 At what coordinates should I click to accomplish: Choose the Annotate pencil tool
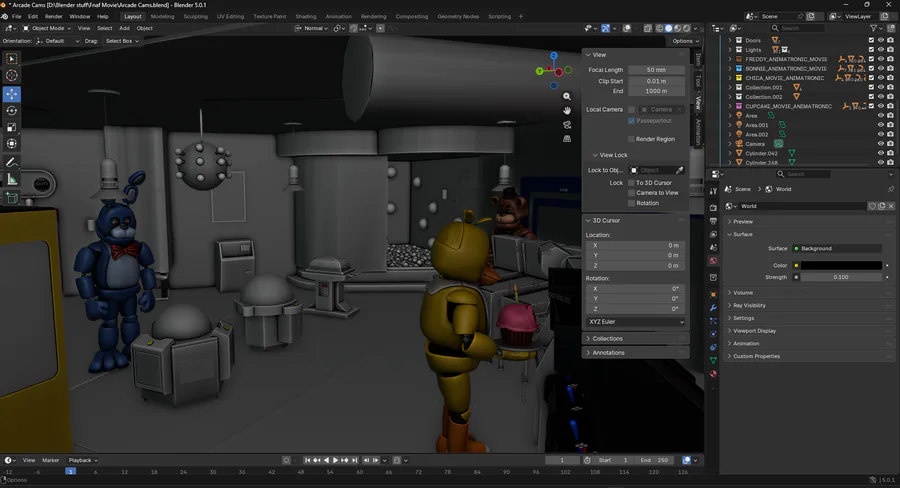point(12,162)
